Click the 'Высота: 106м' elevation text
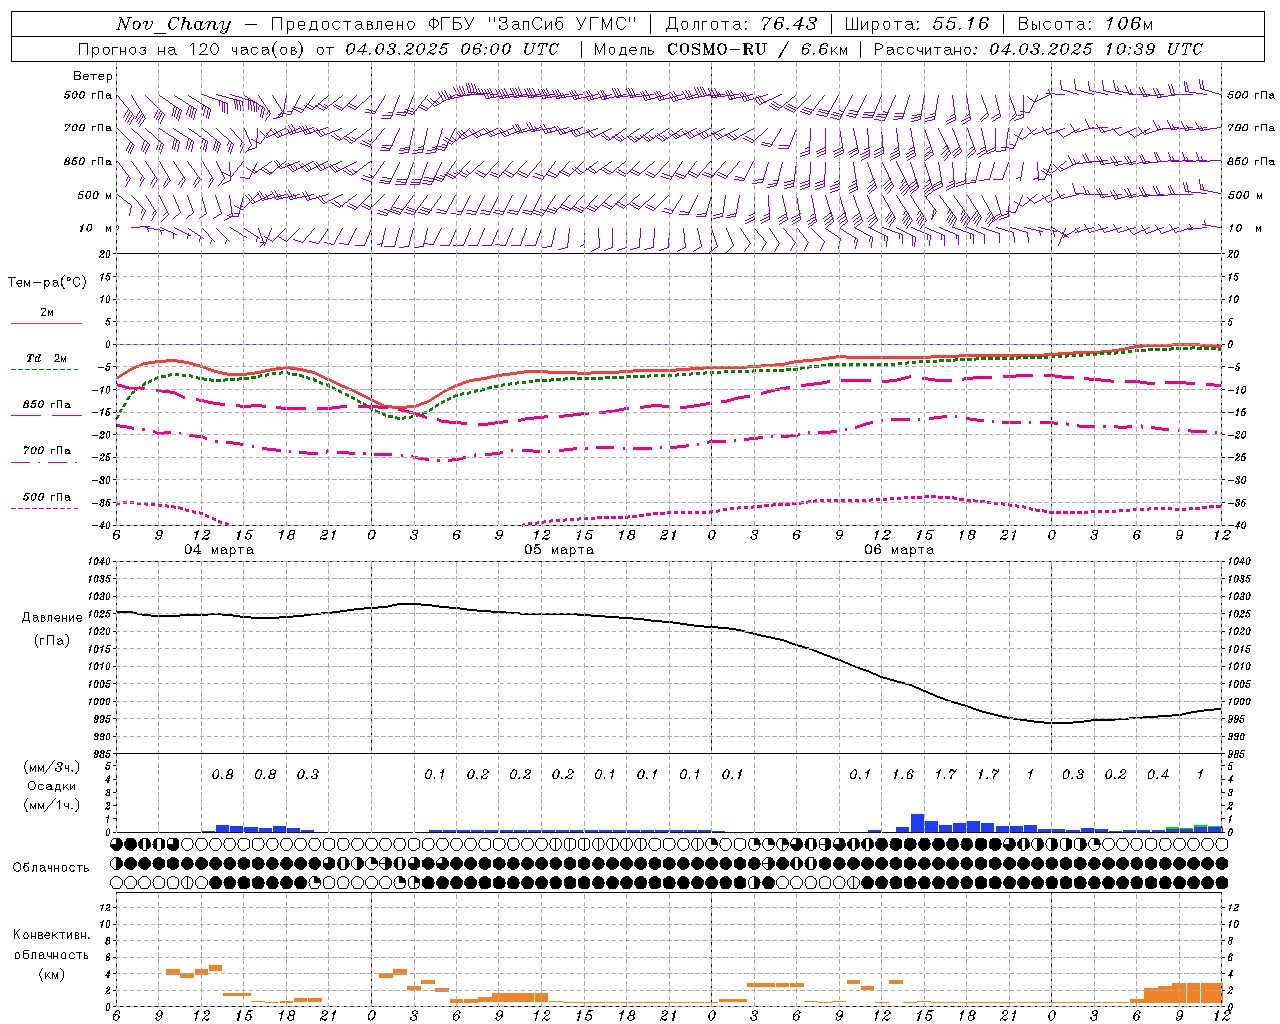 click(x=1085, y=24)
